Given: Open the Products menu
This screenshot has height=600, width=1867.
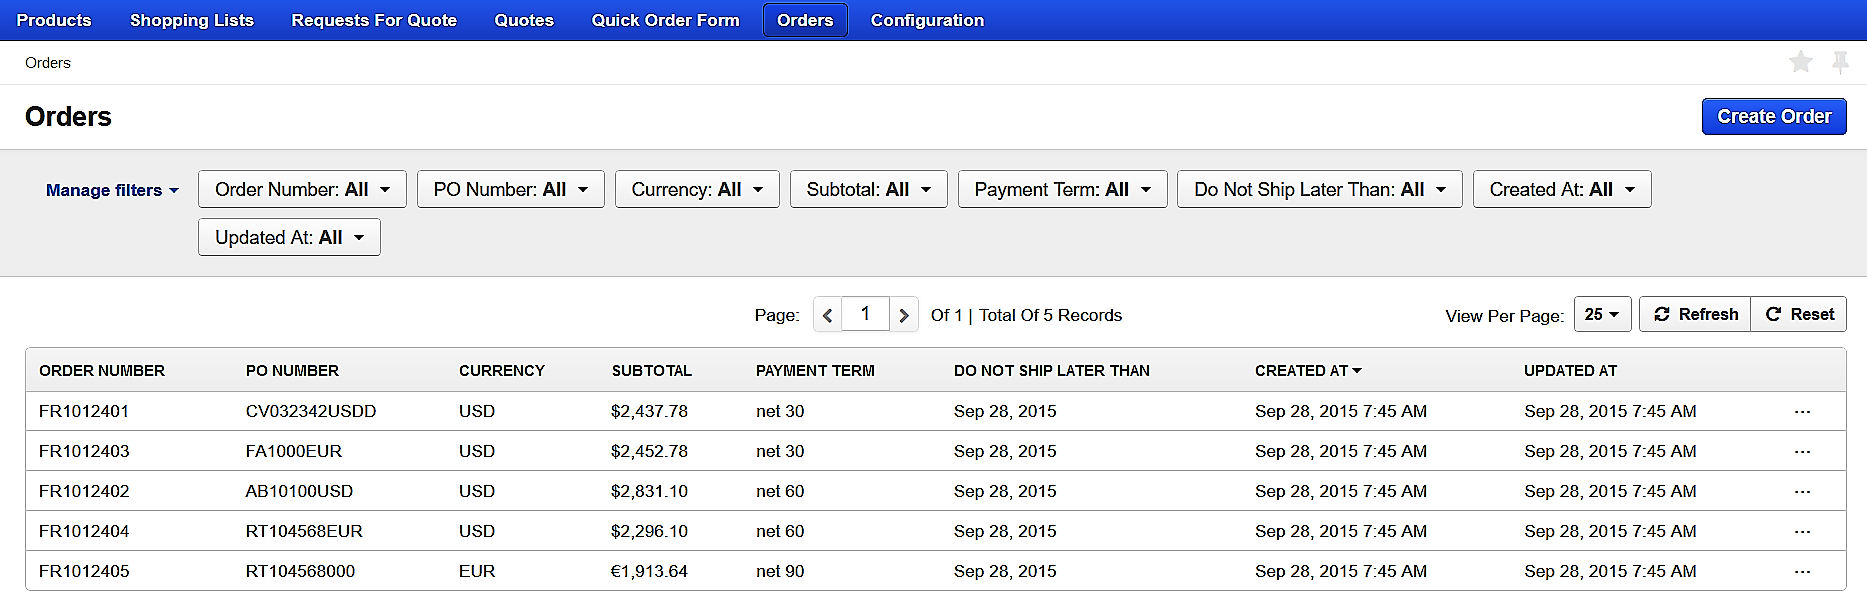Looking at the screenshot, I should click(54, 20).
